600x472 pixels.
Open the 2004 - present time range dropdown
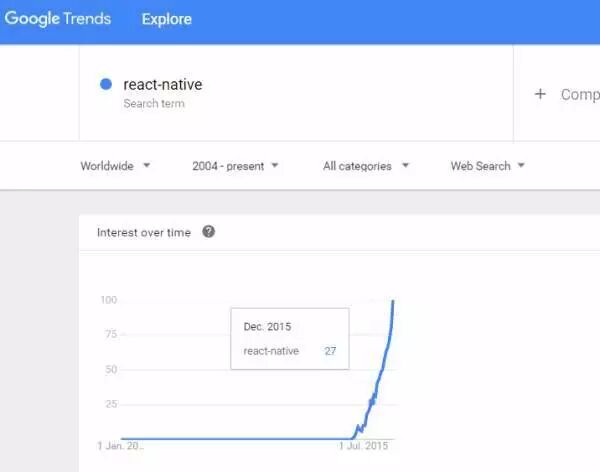235,166
